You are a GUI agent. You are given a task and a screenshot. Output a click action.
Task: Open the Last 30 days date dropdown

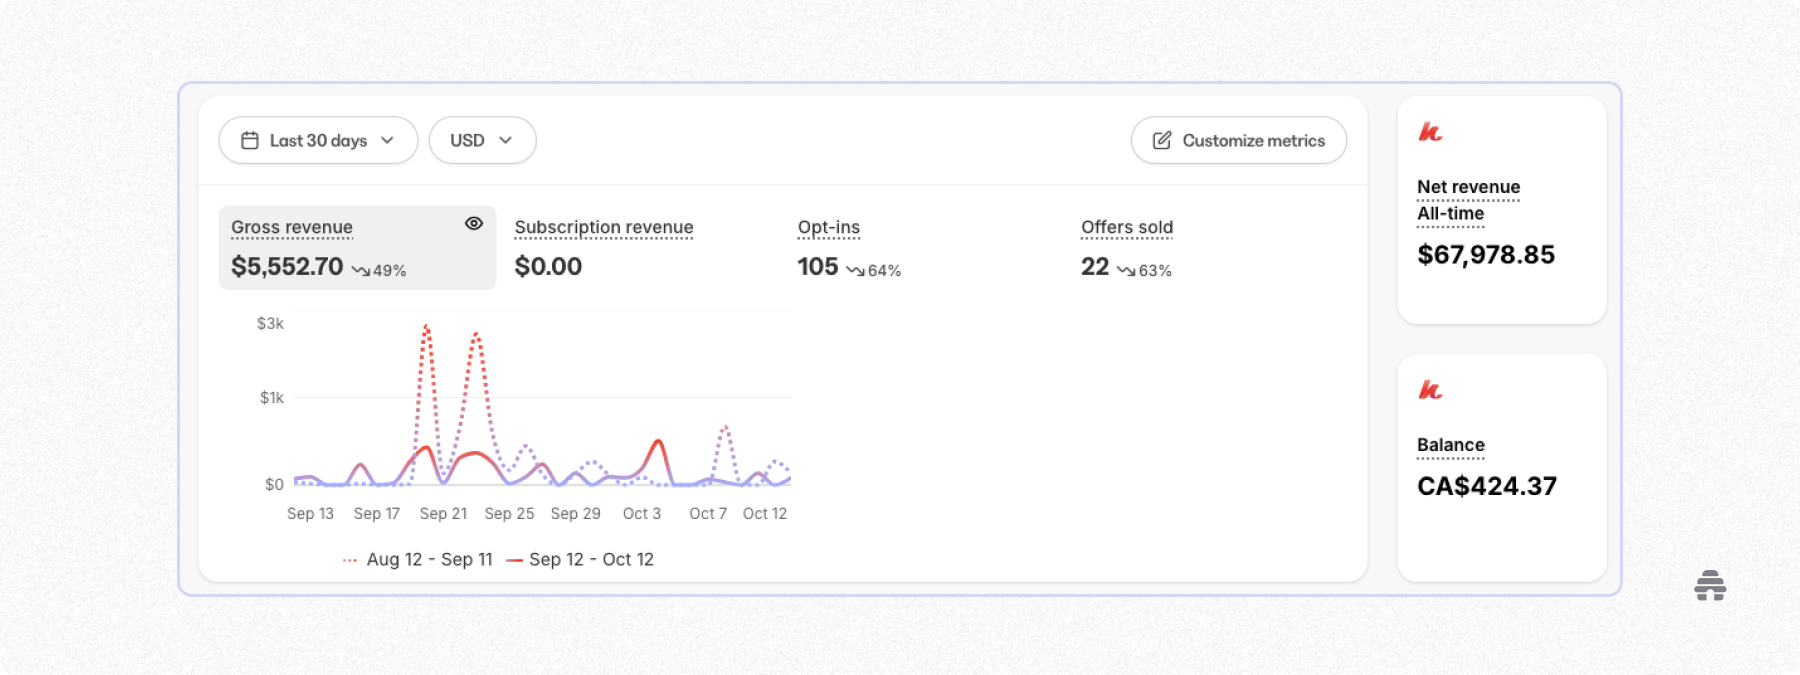[318, 141]
